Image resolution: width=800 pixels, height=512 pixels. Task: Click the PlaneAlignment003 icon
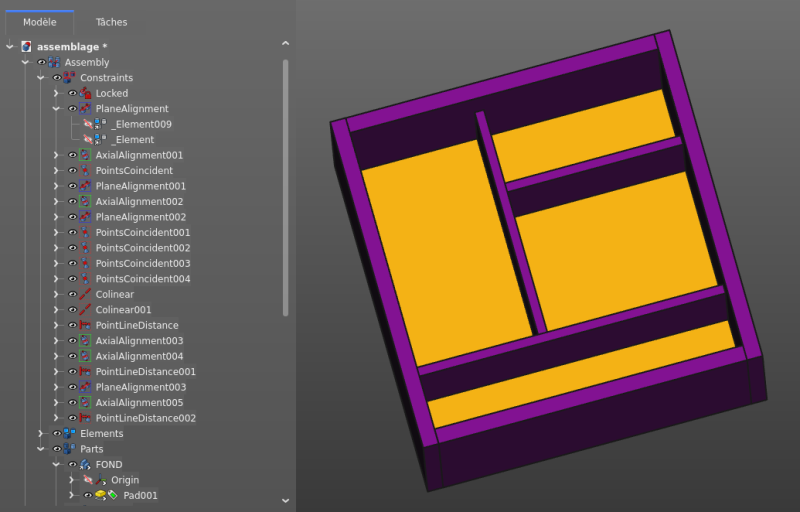point(85,387)
